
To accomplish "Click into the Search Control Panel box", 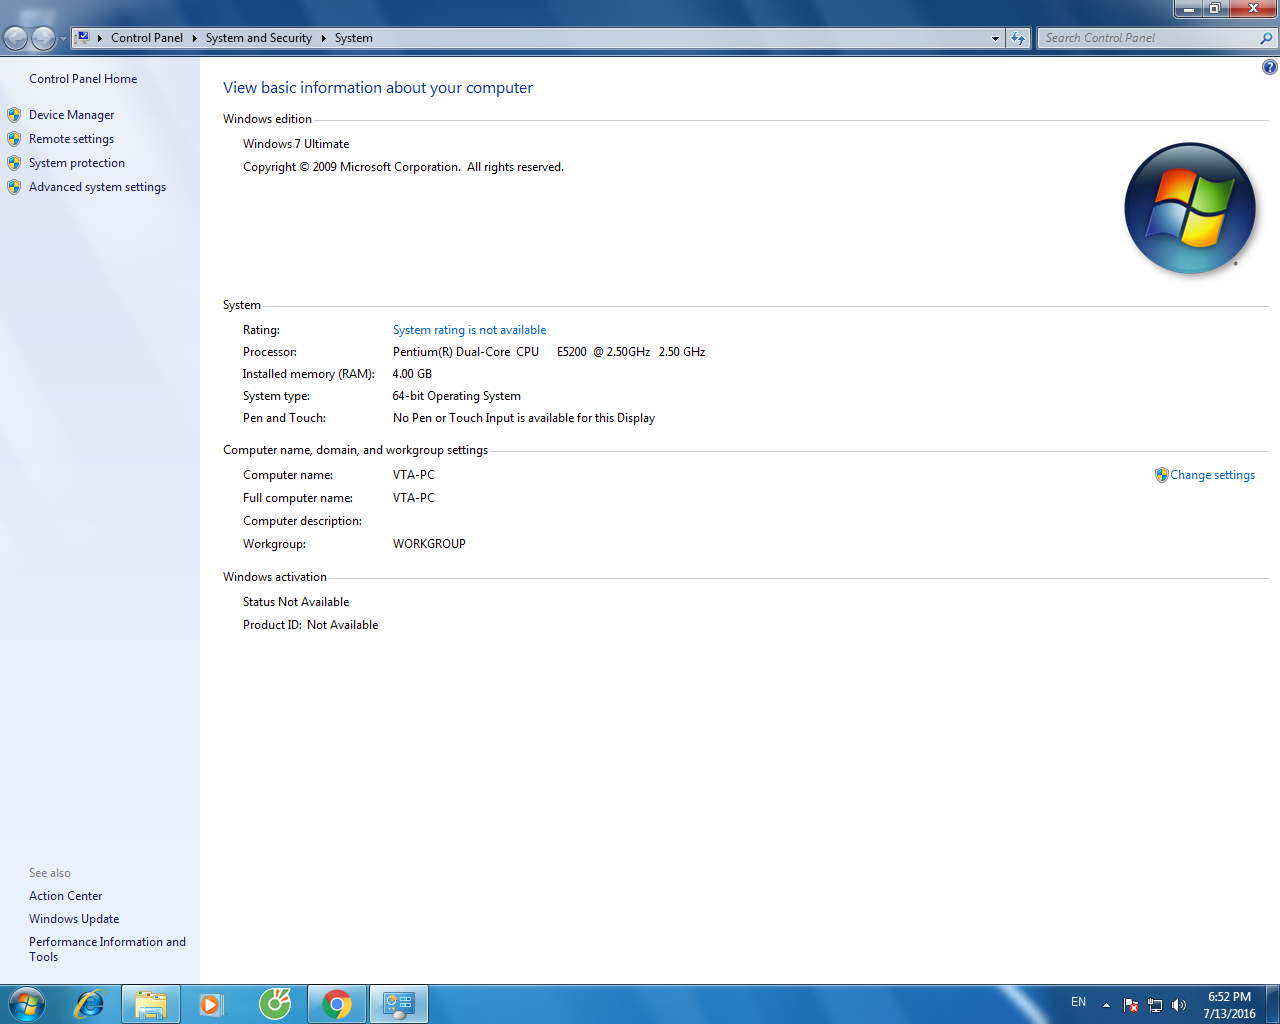I will [x=1148, y=38].
